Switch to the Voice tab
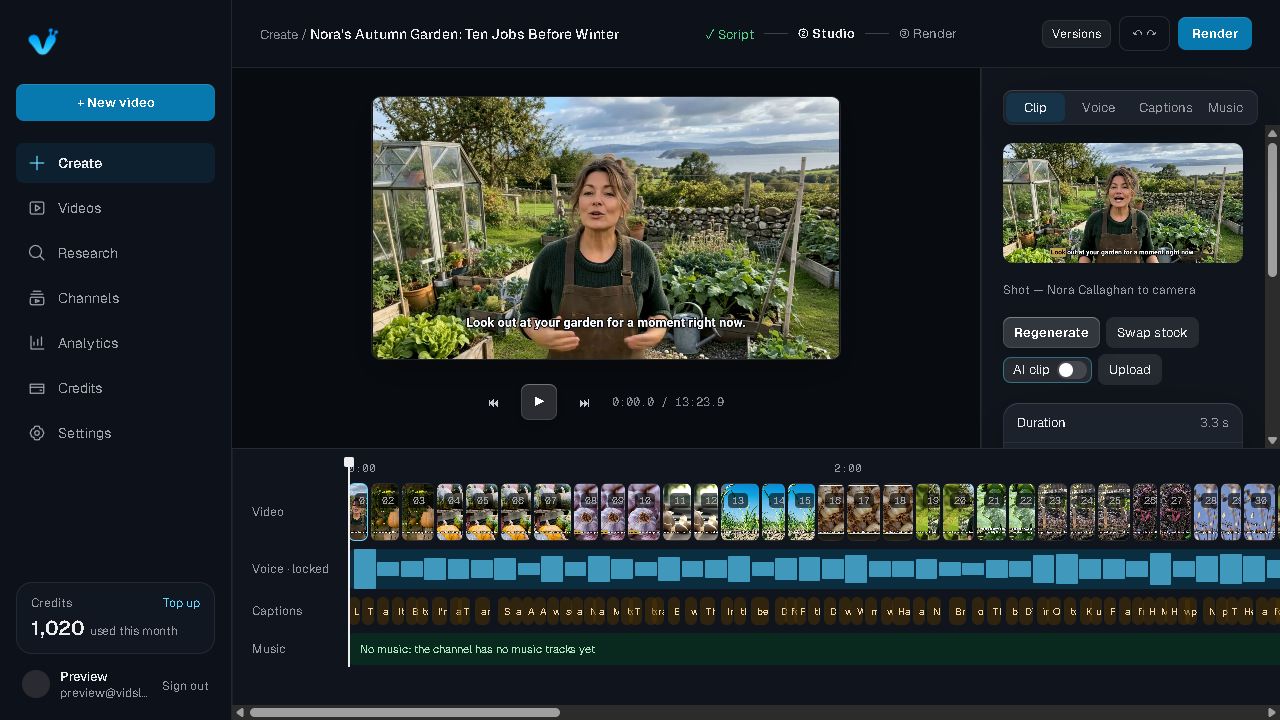 click(x=1098, y=108)
